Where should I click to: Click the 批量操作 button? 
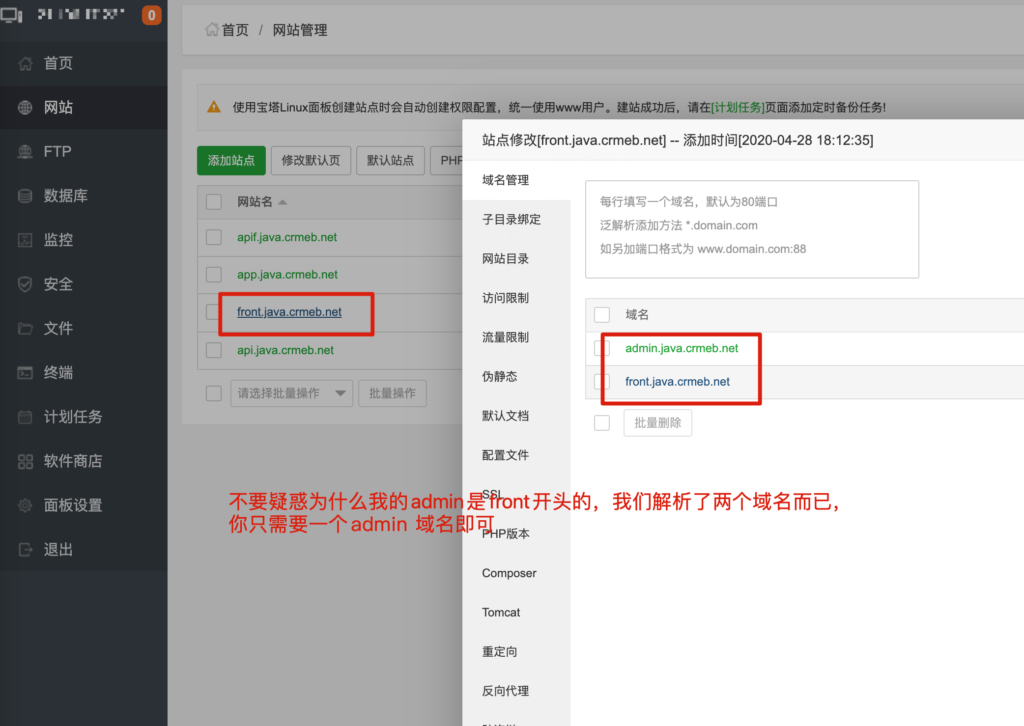[x=392, y=393]
